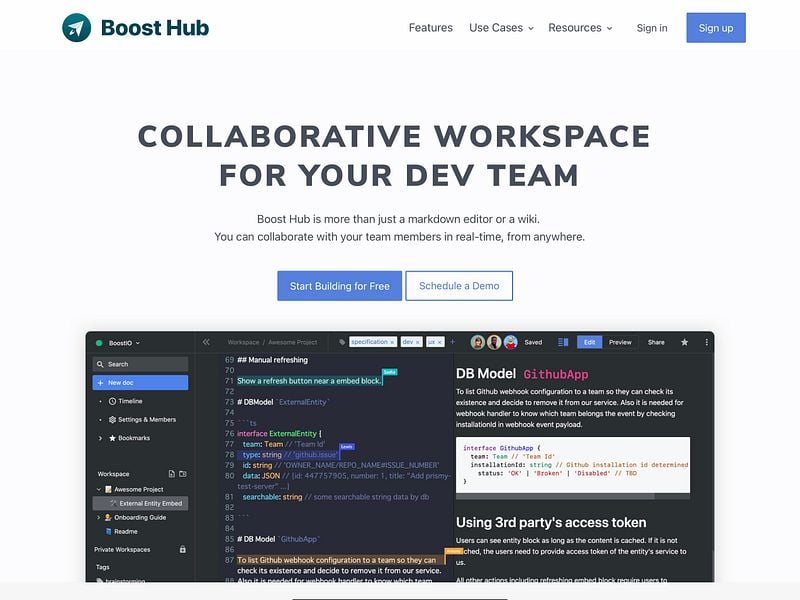Click editor line 69 Manual refreshing

[272, 360]
